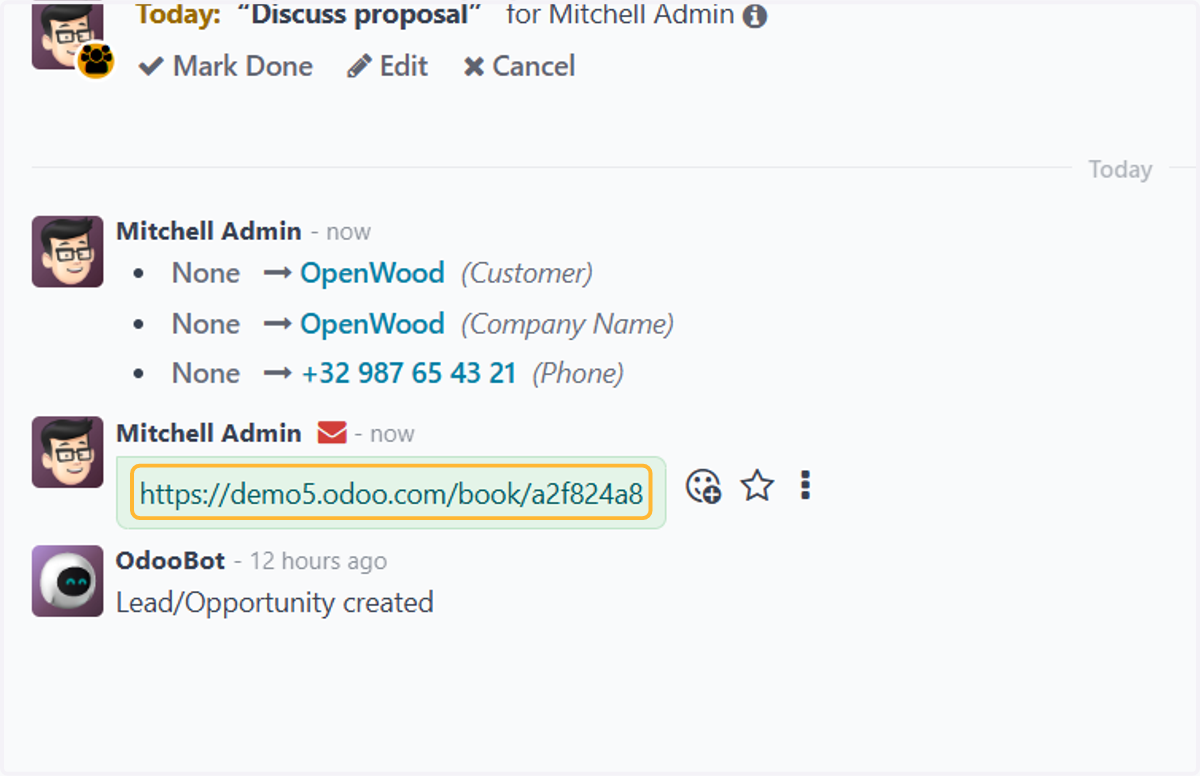The image size is (1200, 776).
Task: Open the activity info icon beside Mitchell Admin
Action: (x=755, y=16)
